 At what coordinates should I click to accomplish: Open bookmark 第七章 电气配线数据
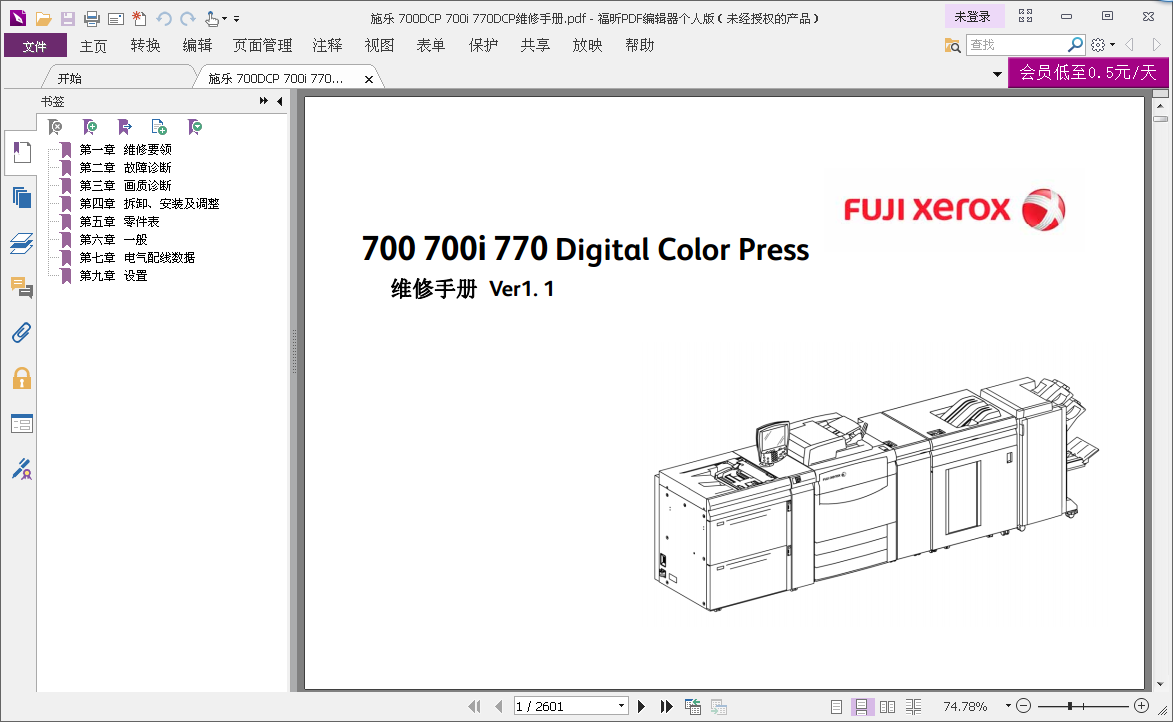[x=137, y=257]
